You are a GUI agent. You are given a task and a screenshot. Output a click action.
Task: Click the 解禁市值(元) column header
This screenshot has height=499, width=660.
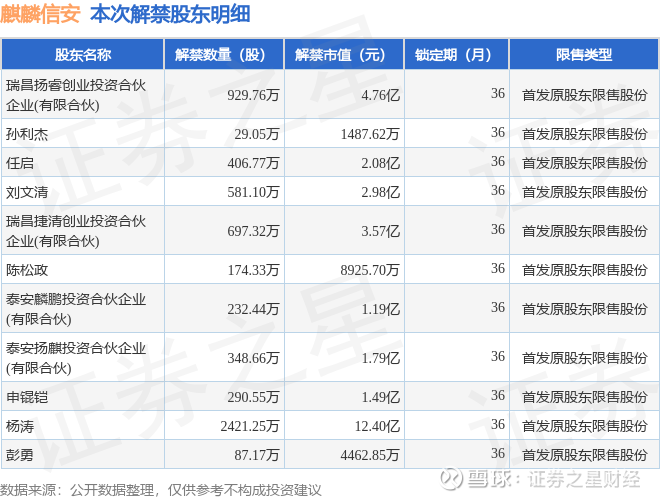344,54
